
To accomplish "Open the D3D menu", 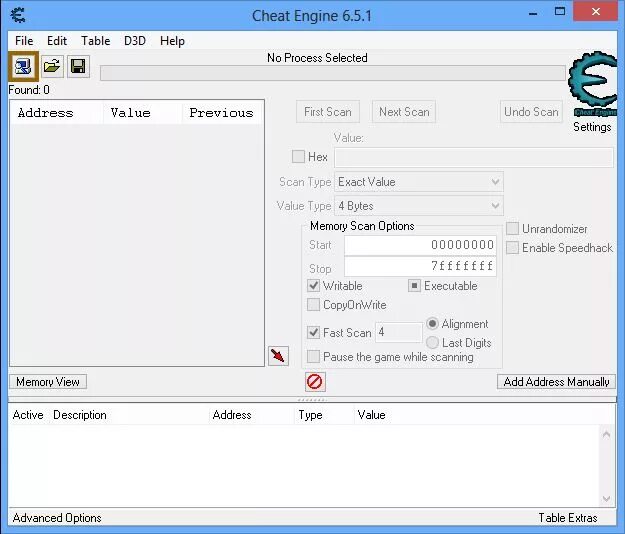I will coord(135,41).
